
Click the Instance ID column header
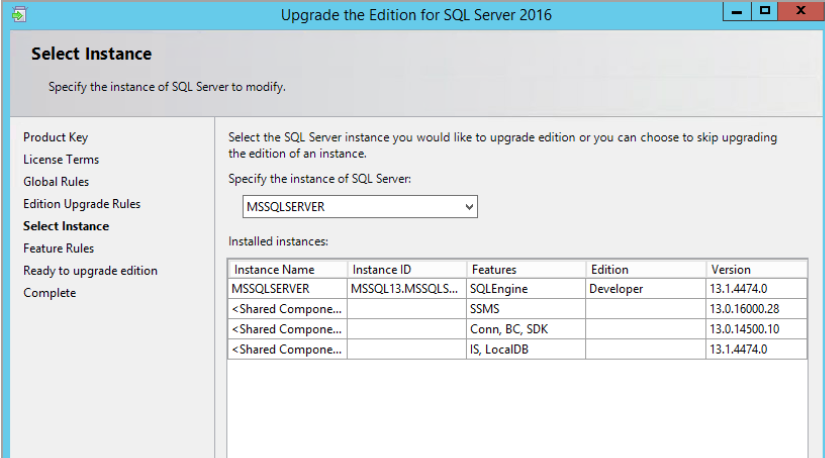tap(407, 270)
